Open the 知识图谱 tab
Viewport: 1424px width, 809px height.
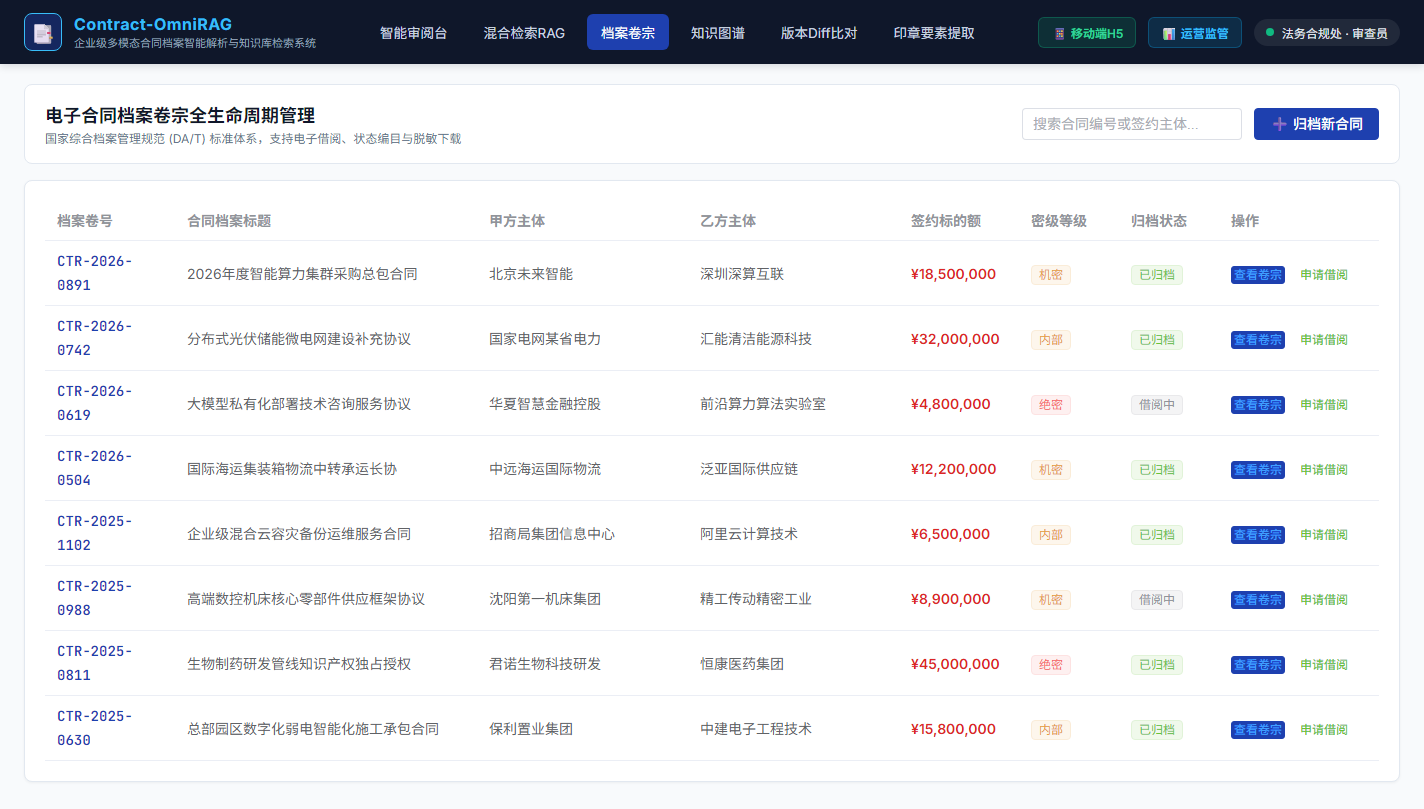(x=718, y=32)
